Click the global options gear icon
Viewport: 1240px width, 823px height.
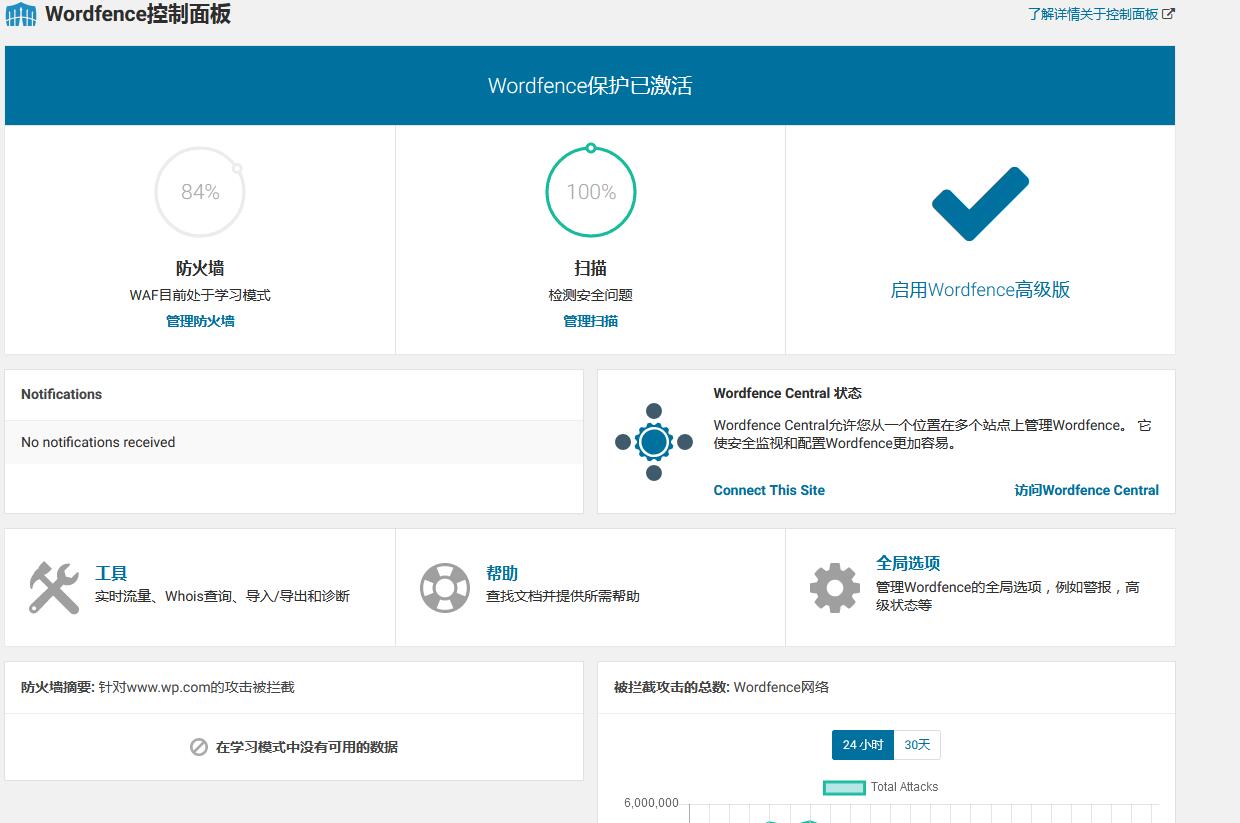(835, 588)
